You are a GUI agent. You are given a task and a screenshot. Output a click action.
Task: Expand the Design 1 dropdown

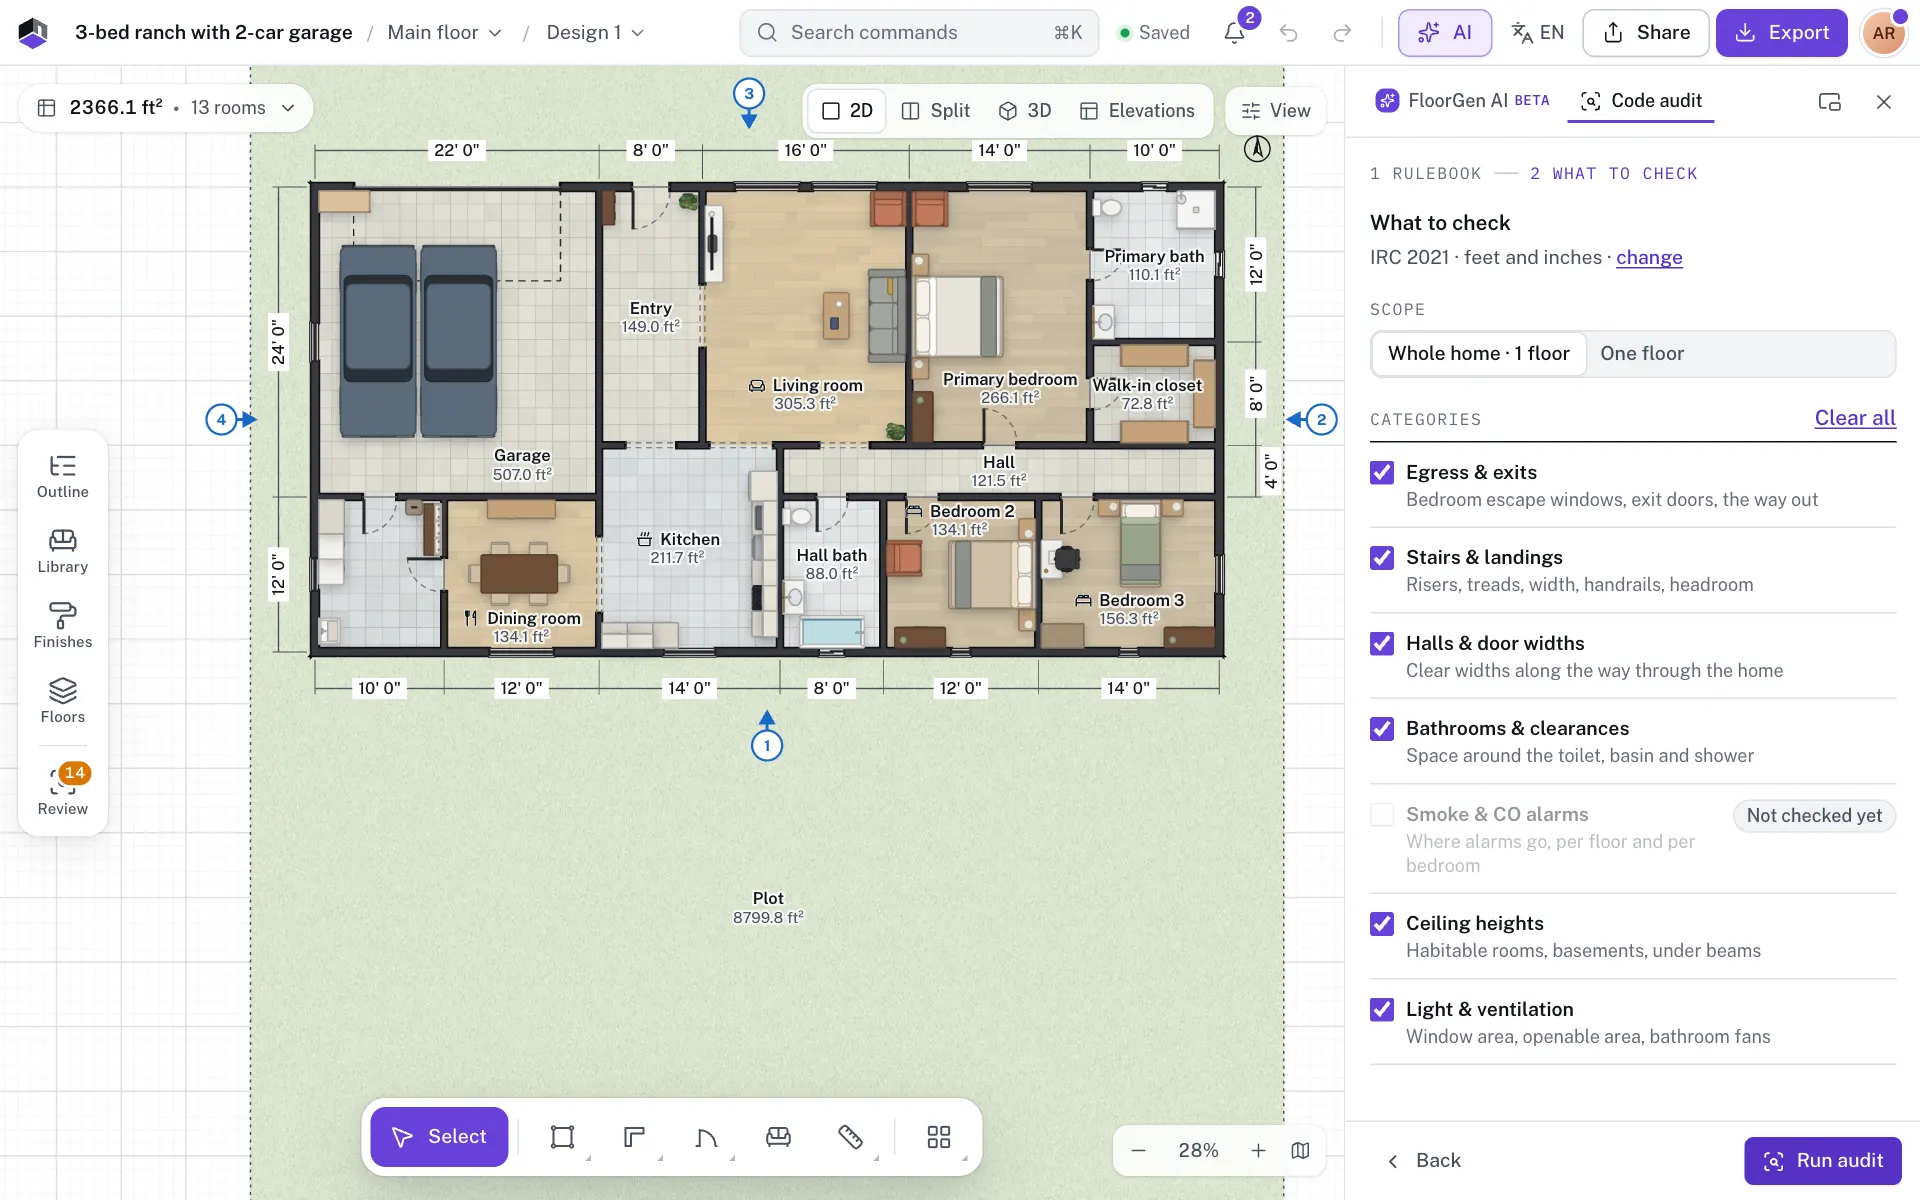click(594, 33)
